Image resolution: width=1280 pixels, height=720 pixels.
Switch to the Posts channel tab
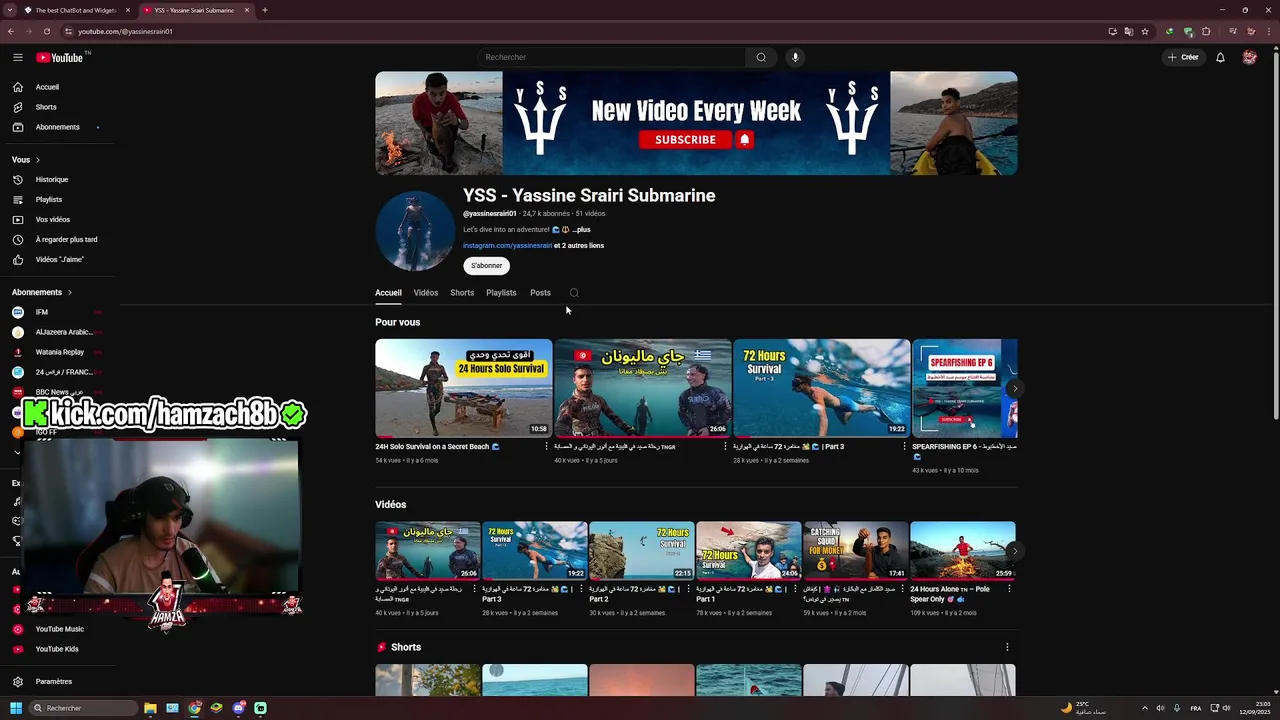[540, 293]
